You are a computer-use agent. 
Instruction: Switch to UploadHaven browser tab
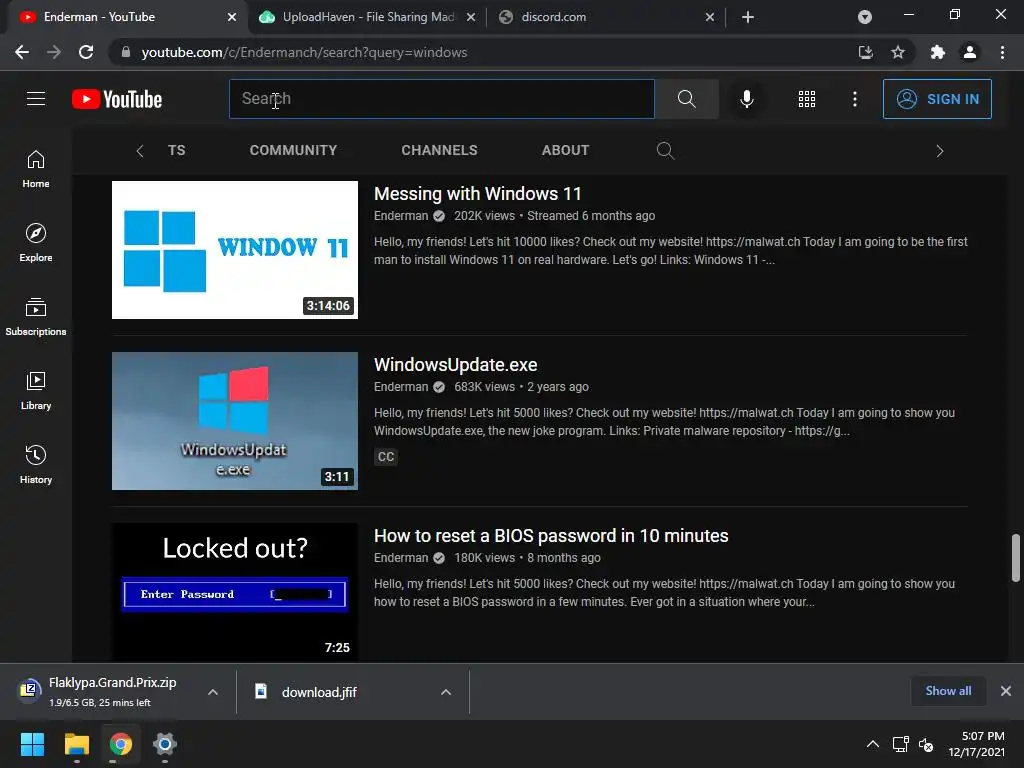click(x=367, y=17)
